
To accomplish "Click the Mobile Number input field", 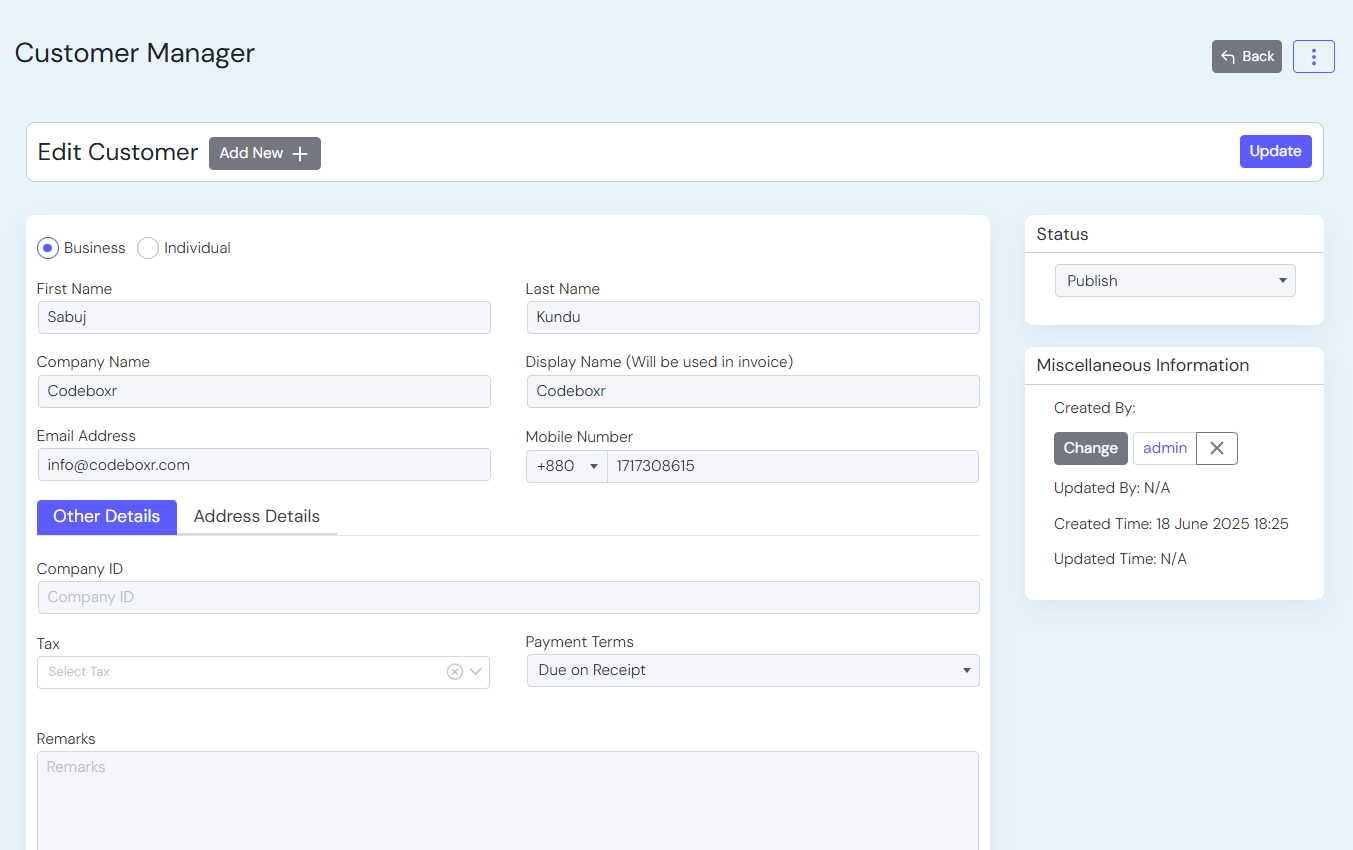I will (791, 467).
